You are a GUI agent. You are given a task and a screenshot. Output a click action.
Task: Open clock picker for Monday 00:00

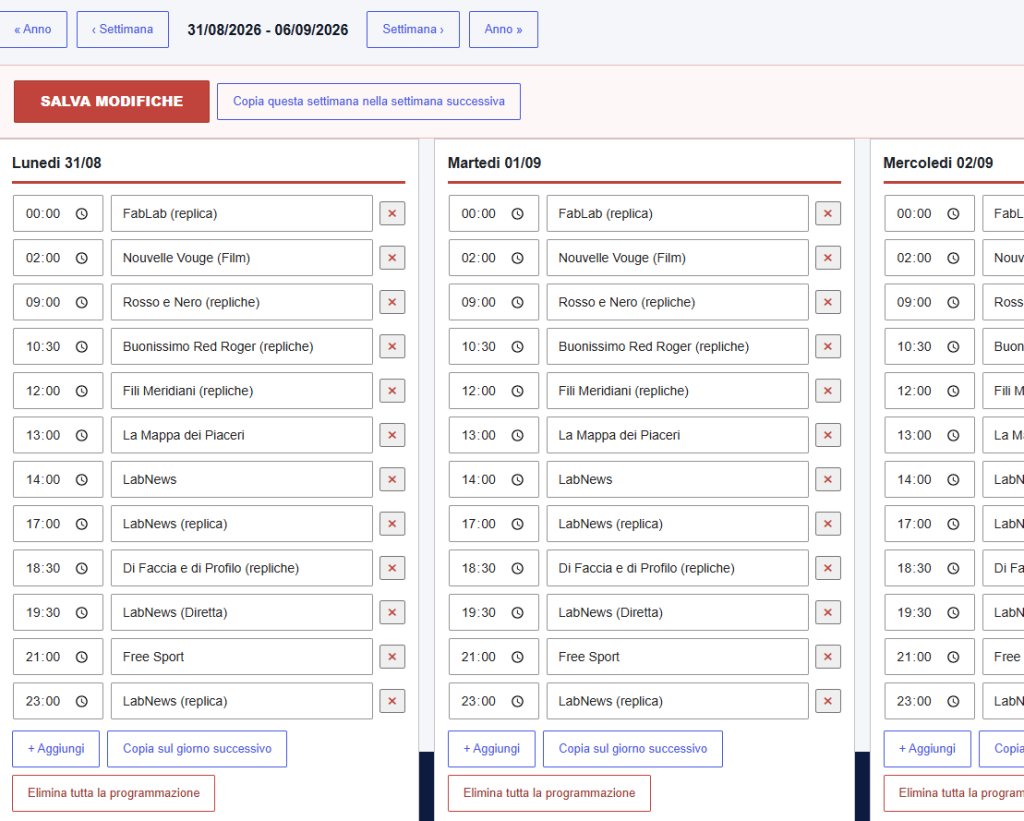point(82,214)
